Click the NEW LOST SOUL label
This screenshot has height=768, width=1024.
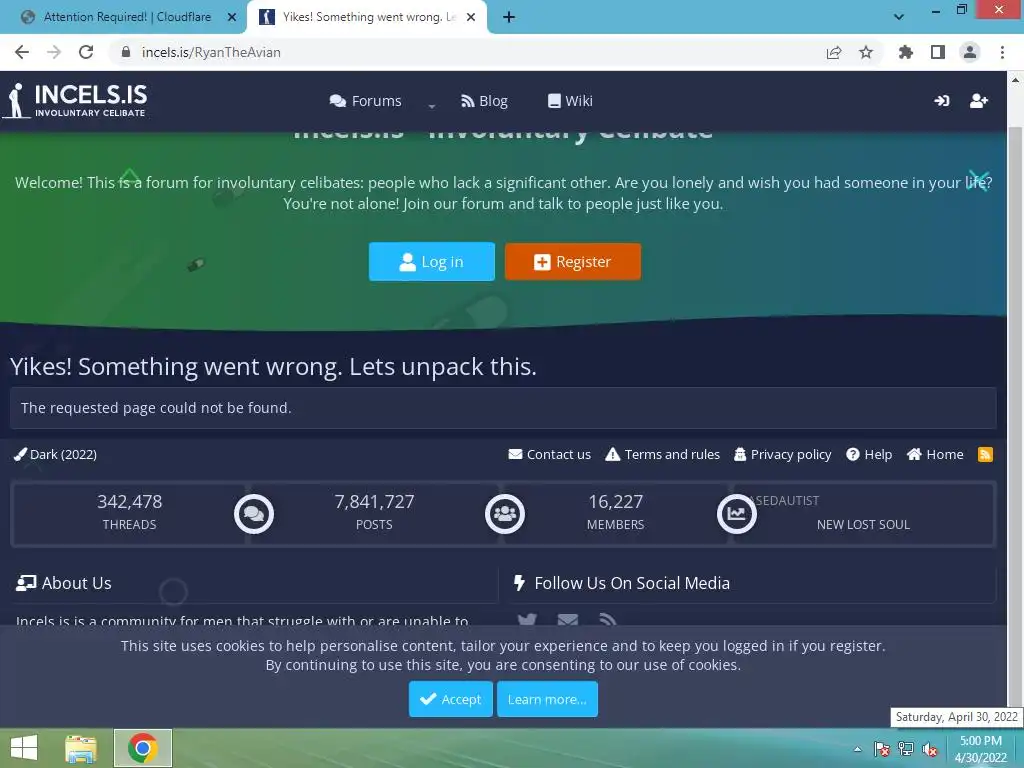coord(863,524)
